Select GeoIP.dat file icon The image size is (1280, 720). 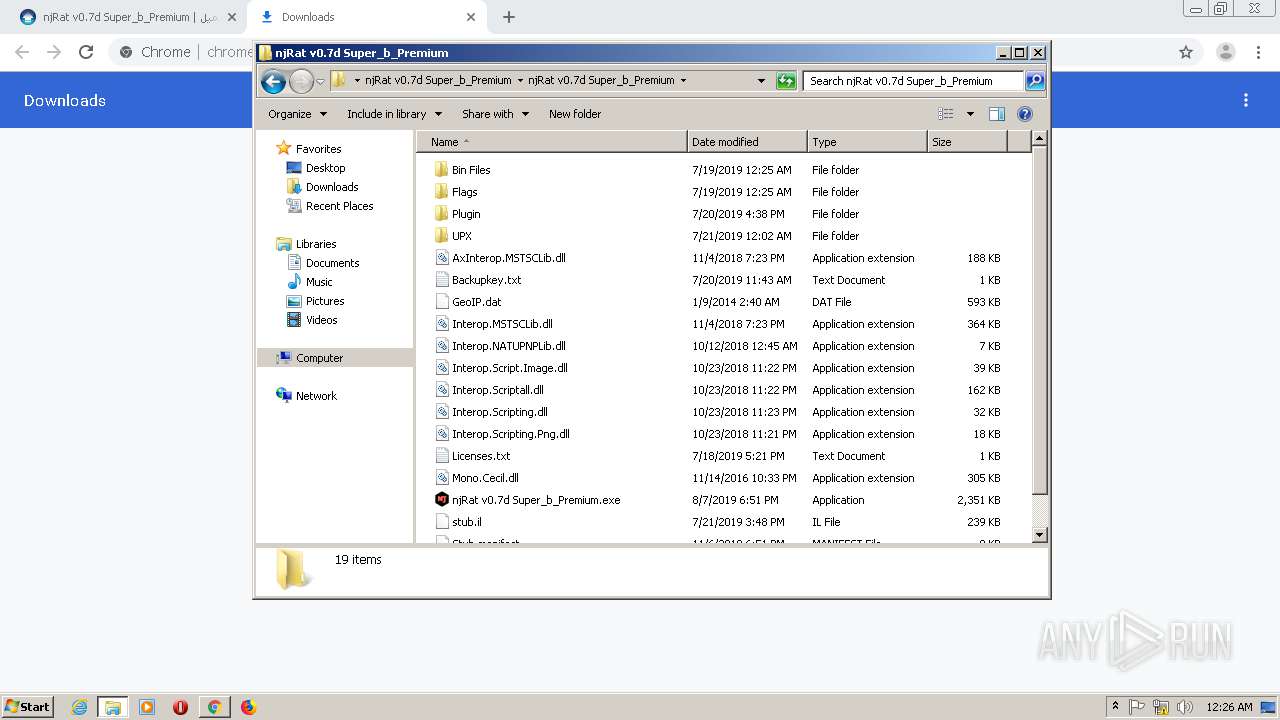point(442,302)
